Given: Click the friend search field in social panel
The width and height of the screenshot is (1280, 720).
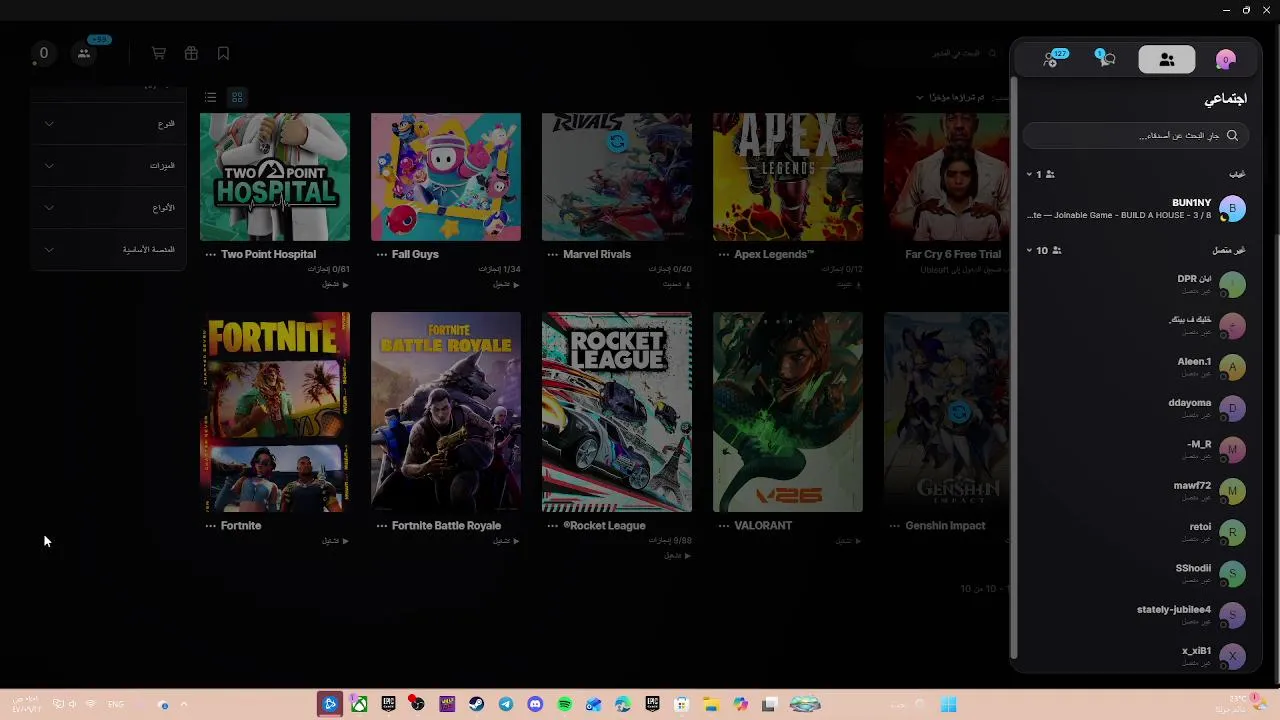Looking at the screenshot, I should point(1135,135).
